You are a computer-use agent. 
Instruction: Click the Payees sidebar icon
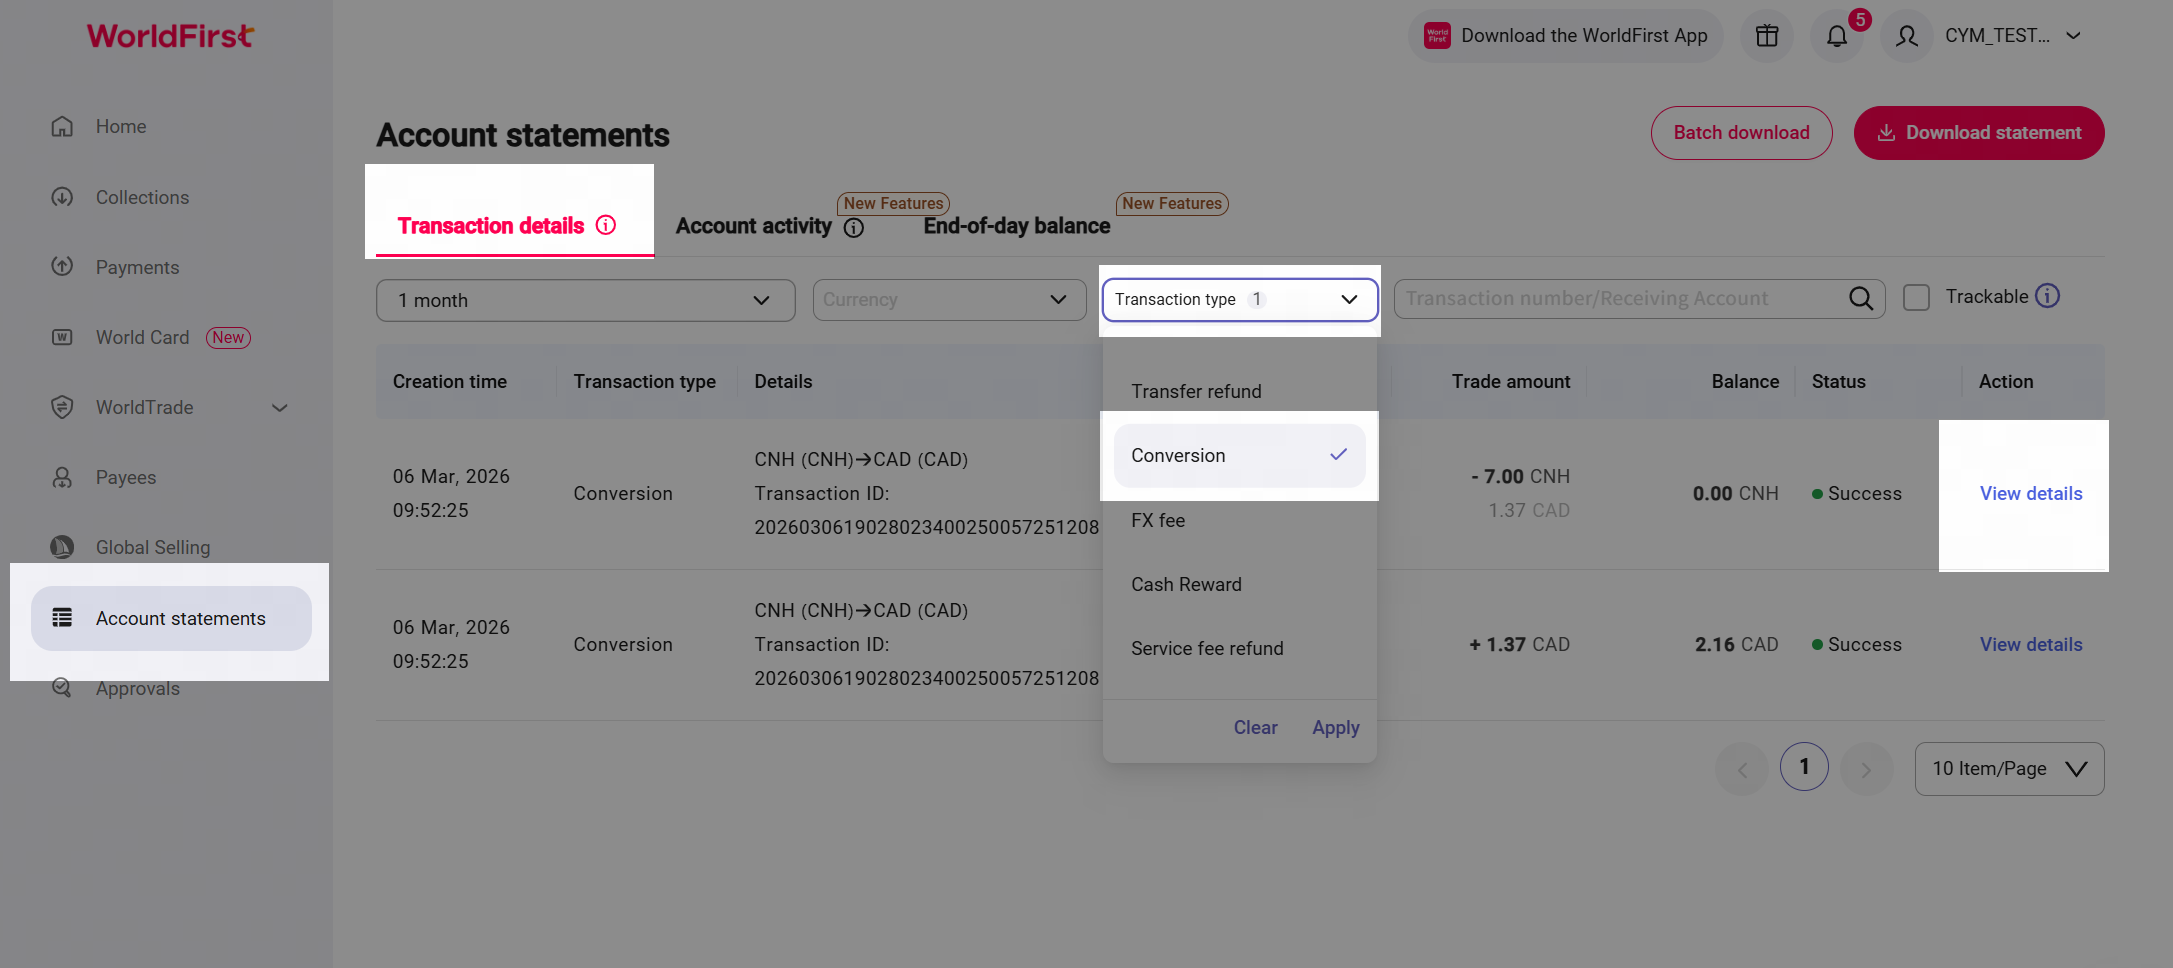click(x=62, y=477)
